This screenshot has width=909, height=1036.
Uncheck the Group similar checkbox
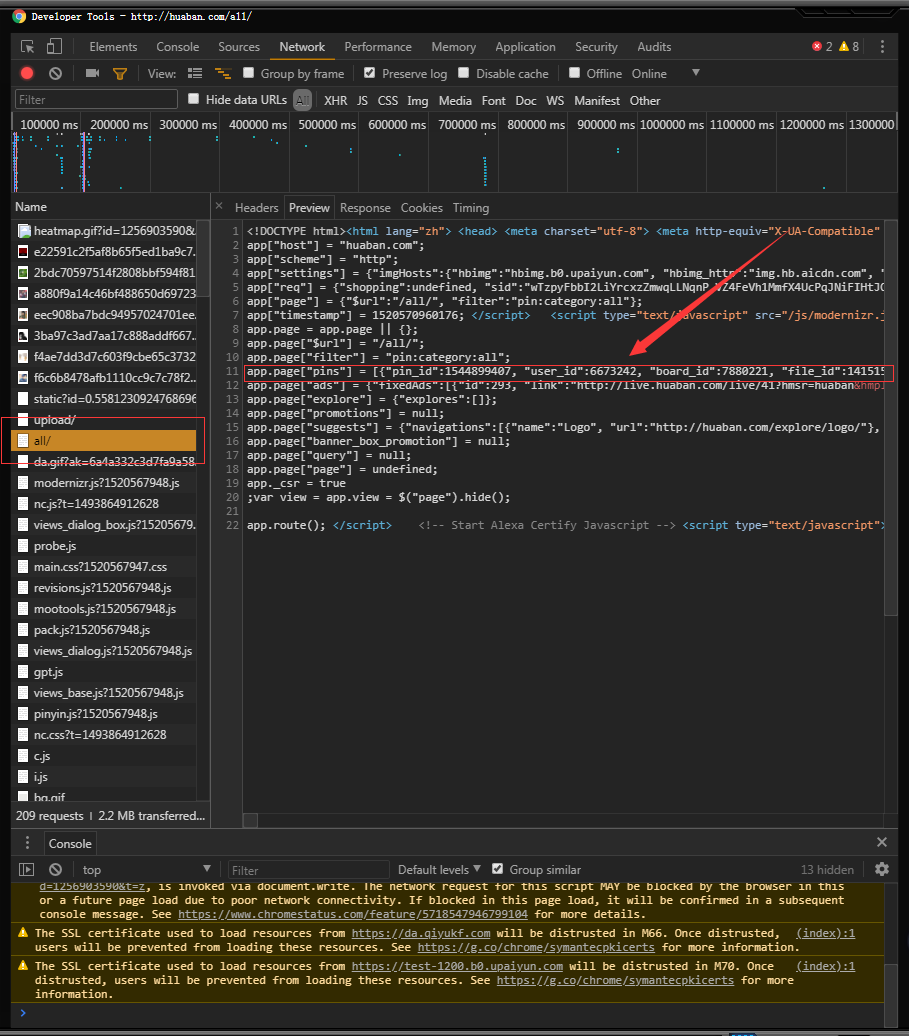(497, 869)
